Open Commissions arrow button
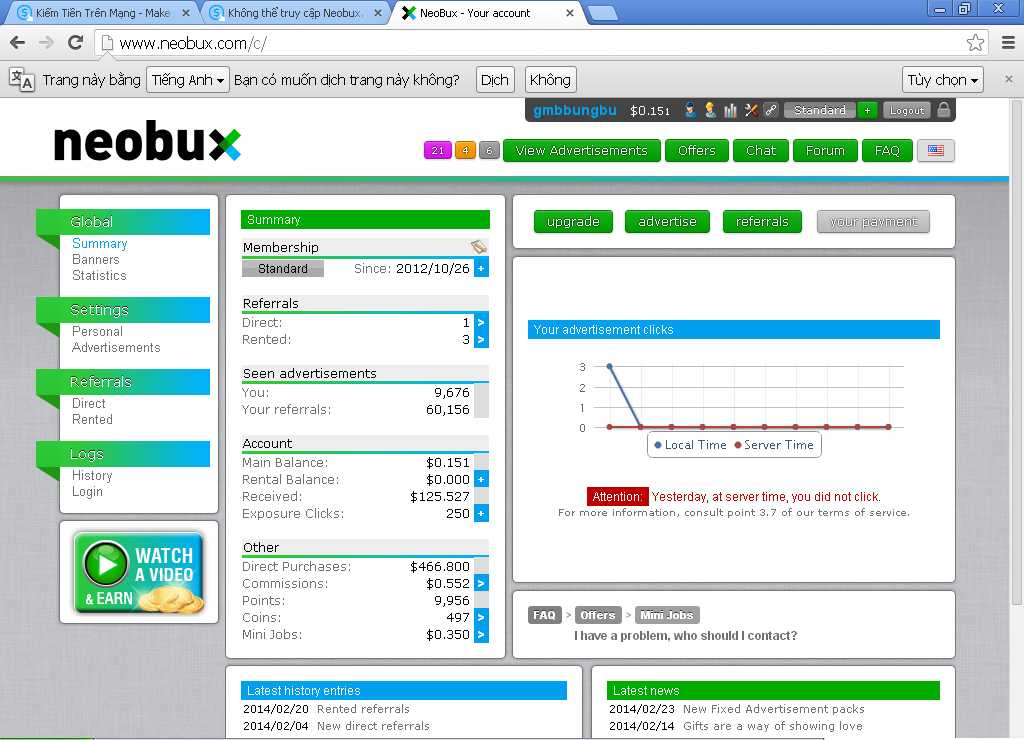The width and height of the screenshot is (1024, 740). click(x=481, y=583)
